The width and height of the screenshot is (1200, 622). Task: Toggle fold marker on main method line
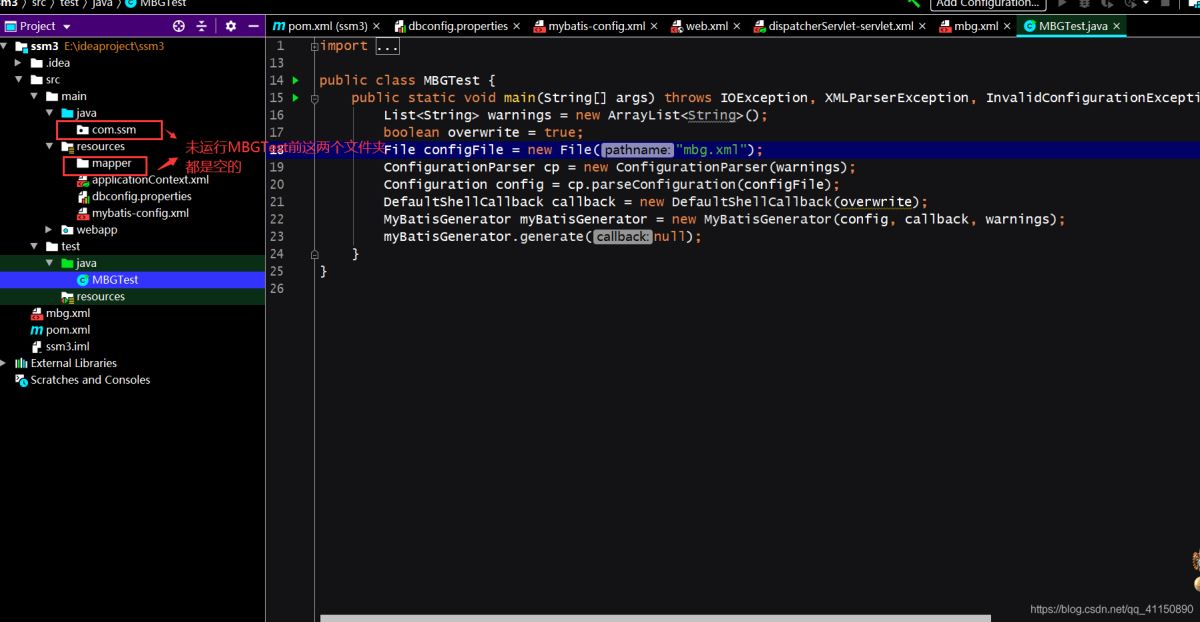[x=315, y=98]
